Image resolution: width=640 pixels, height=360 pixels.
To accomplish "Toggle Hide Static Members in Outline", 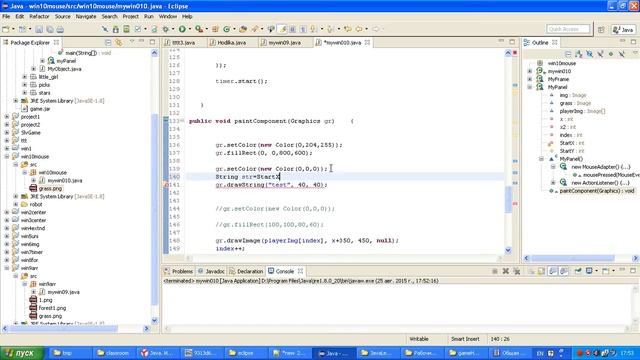I will tap(600, 54).
